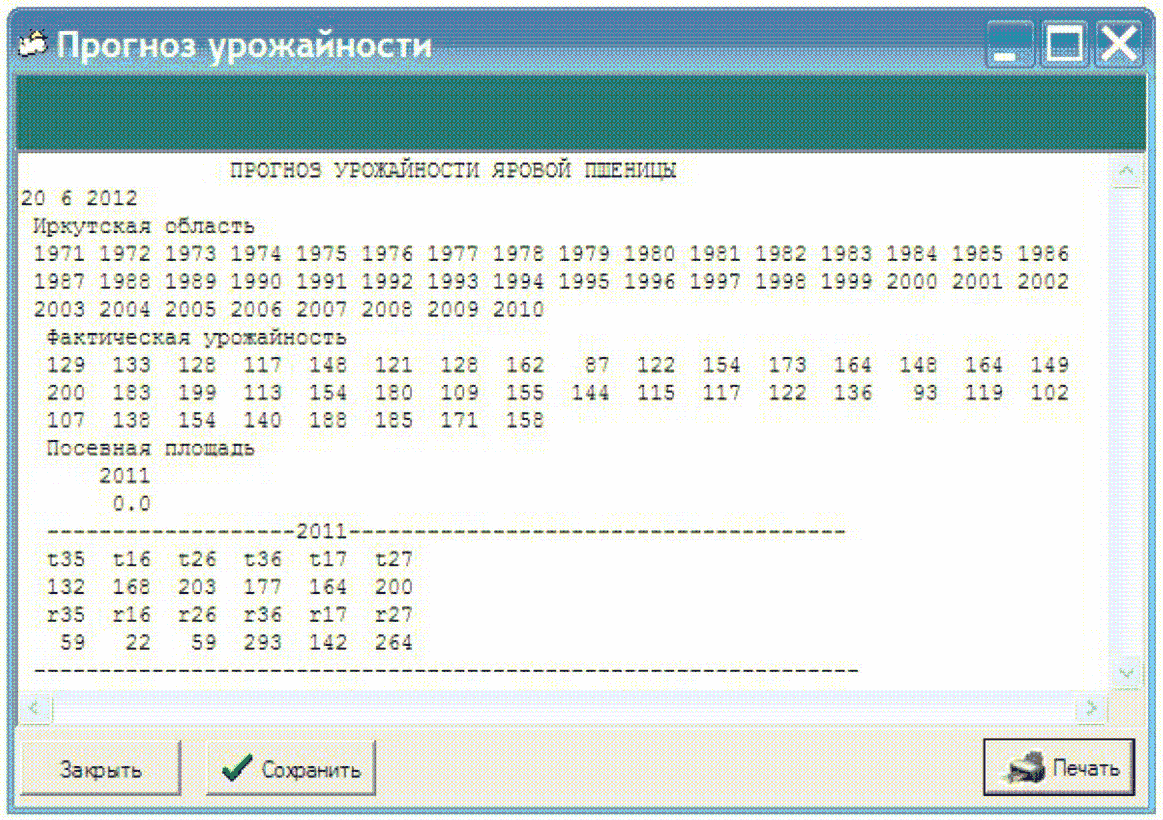Close the window with the X button
This screenshot has width=1163, height=820.
1118,44
